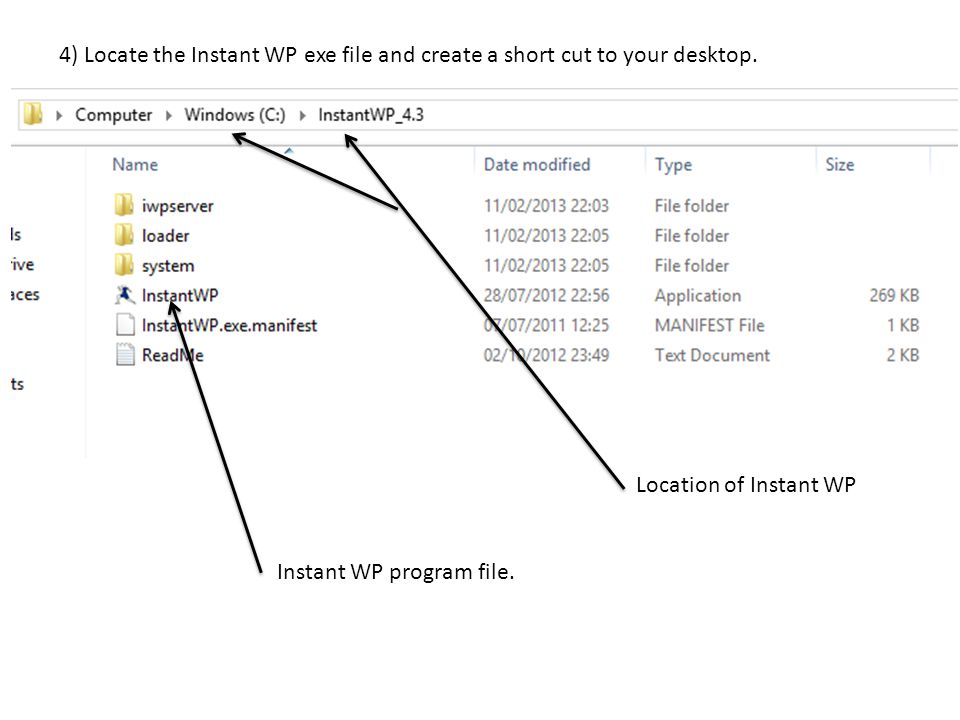960x720 pixels.
Task: Click the 269 KB size value
Action: point(894,296)
